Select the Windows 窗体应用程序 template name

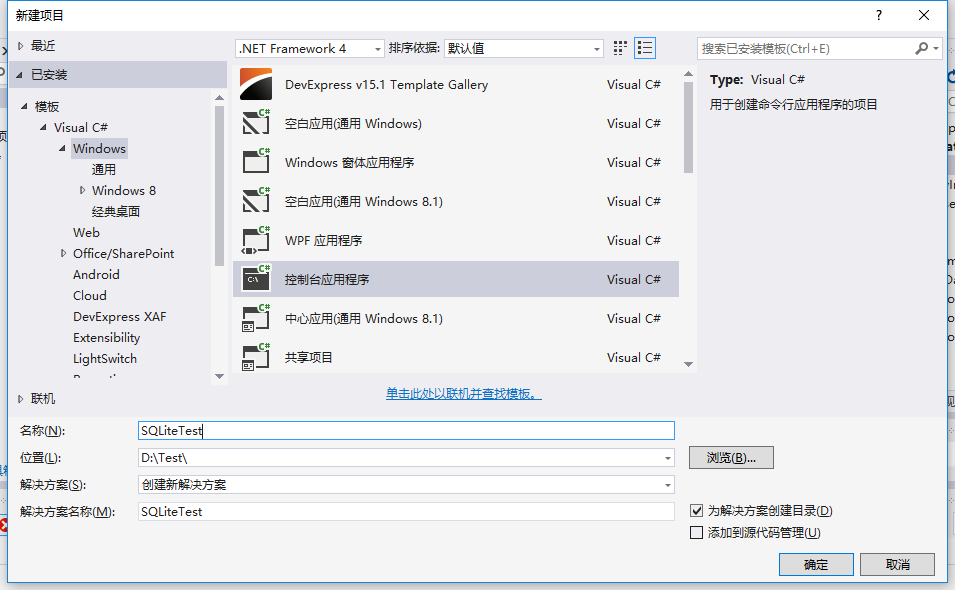coord(350,163)
